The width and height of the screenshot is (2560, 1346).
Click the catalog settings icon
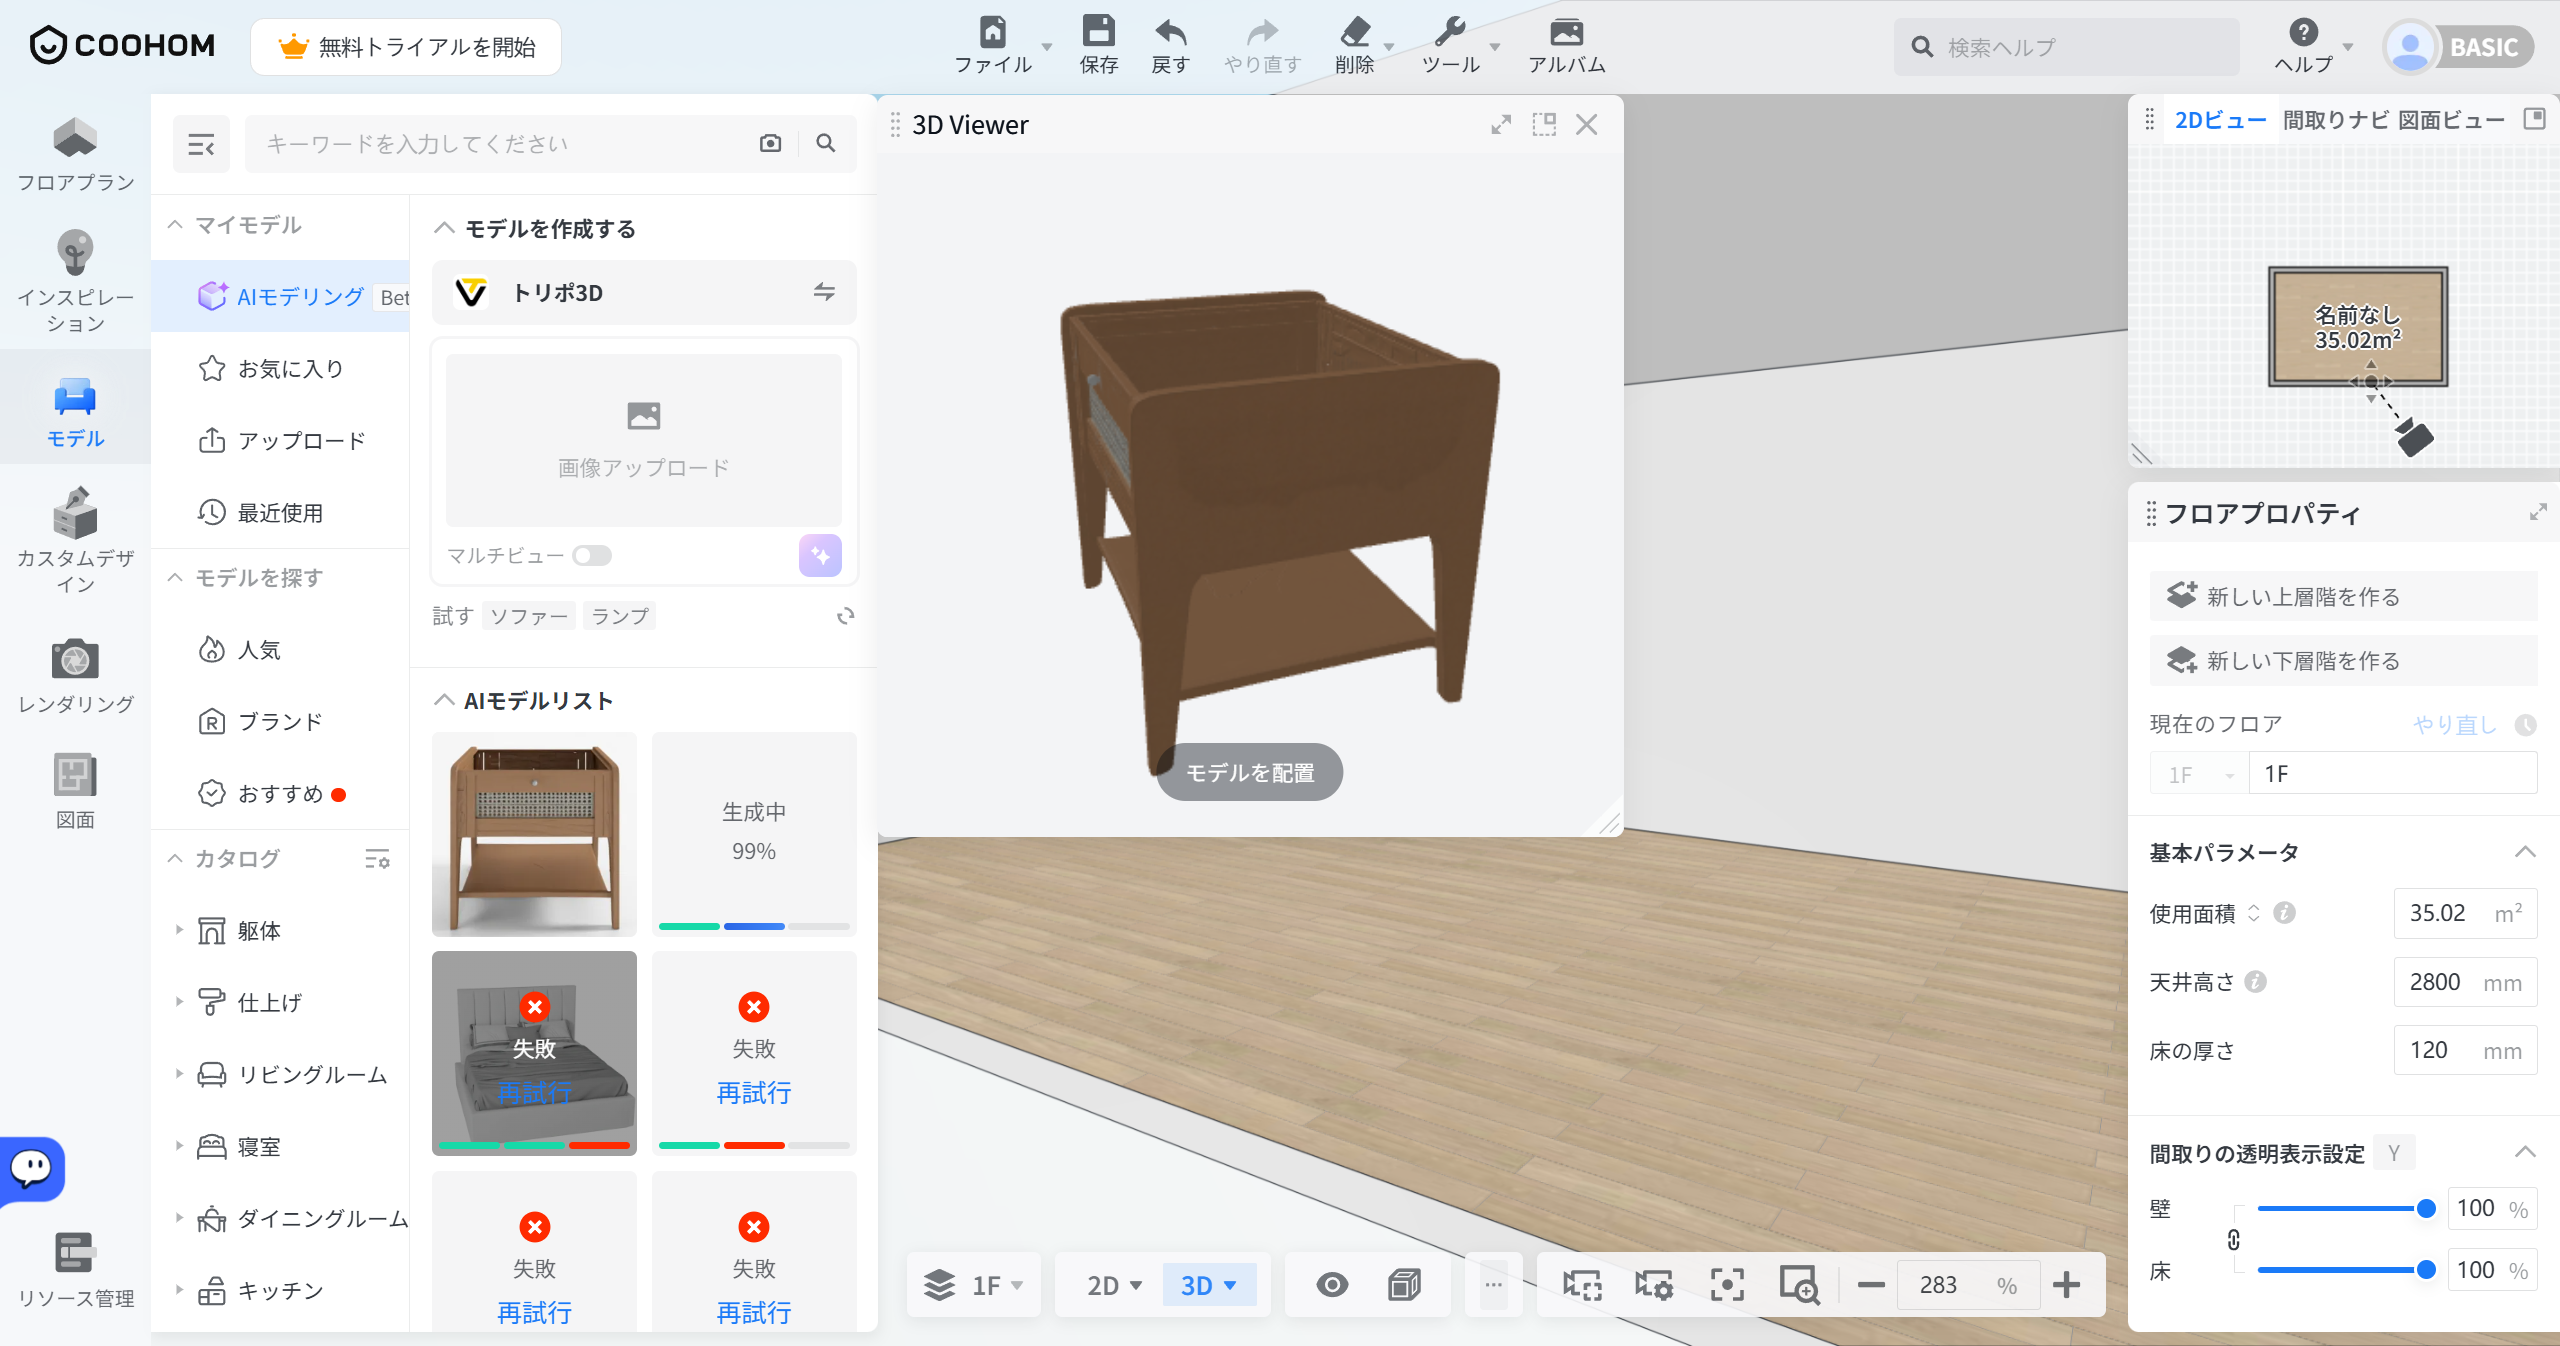(x=377, y=859)
